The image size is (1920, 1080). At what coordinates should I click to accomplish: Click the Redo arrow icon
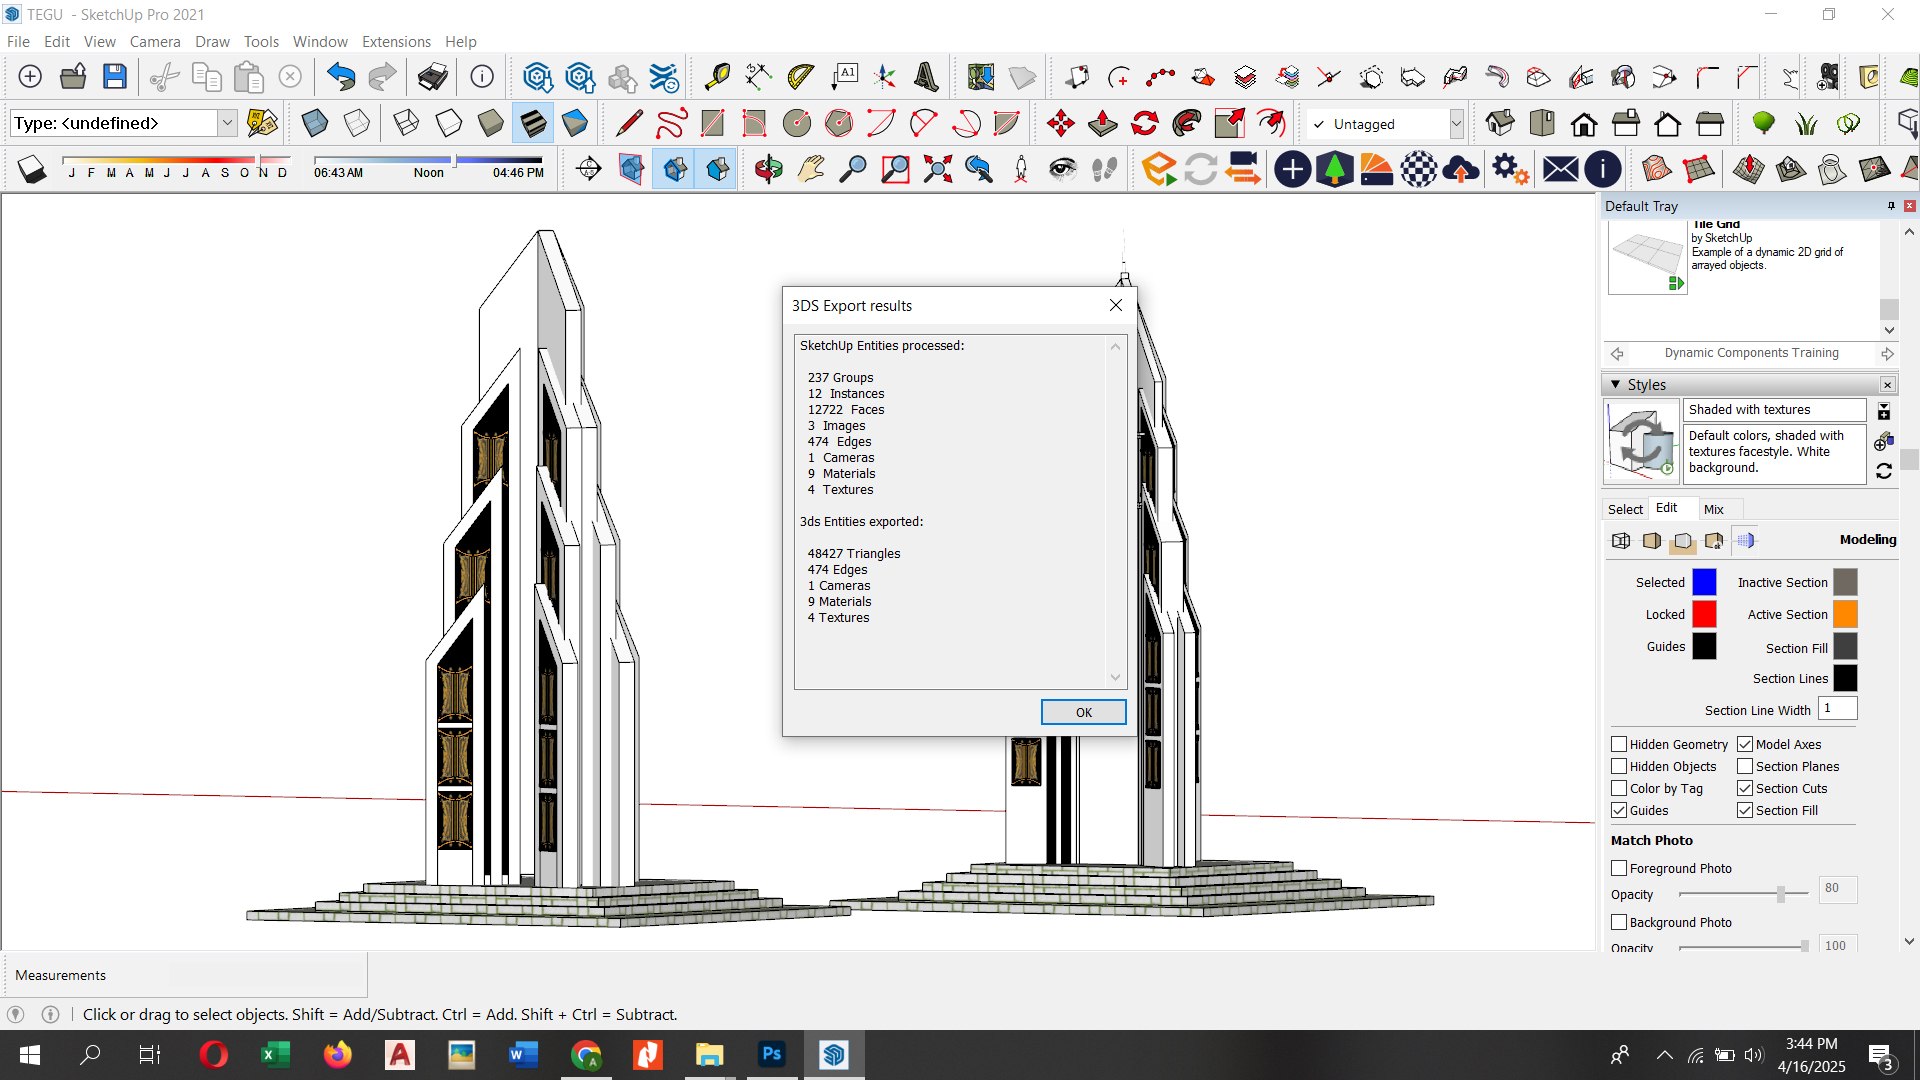pyautogui.click(x=382, y=77)
